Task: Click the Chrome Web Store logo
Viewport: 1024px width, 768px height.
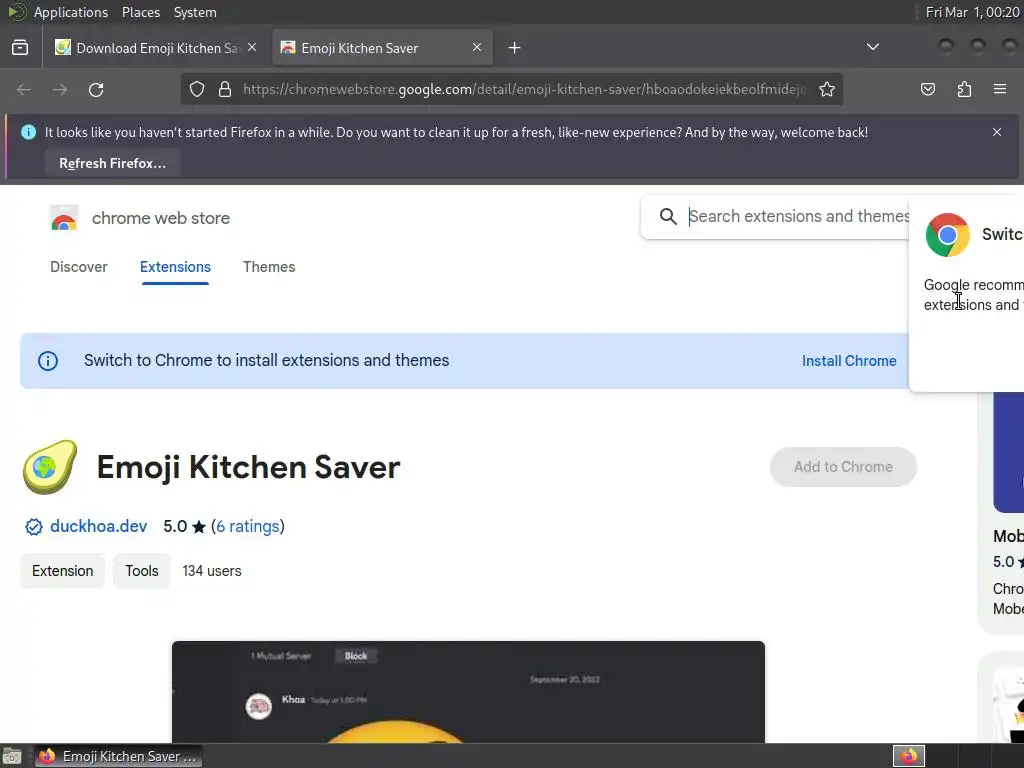Action: [x=64, y=218]
